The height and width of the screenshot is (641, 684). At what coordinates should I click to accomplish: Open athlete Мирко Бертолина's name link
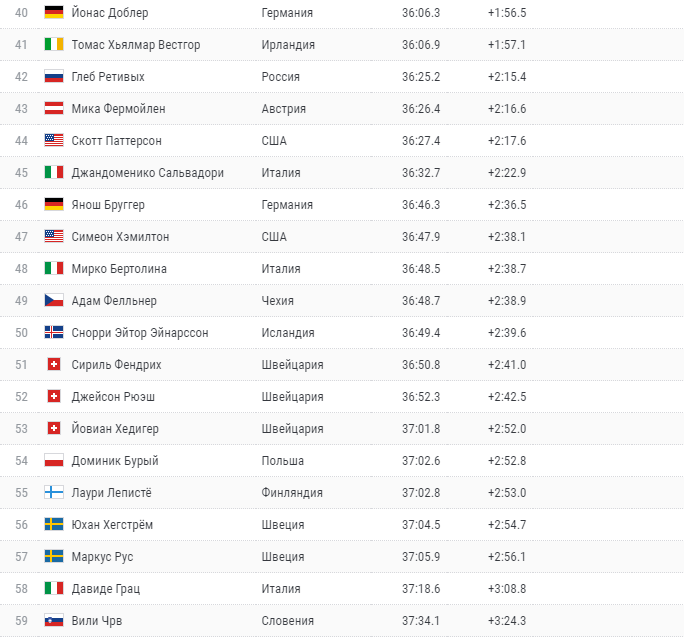[x=119, y=269]
